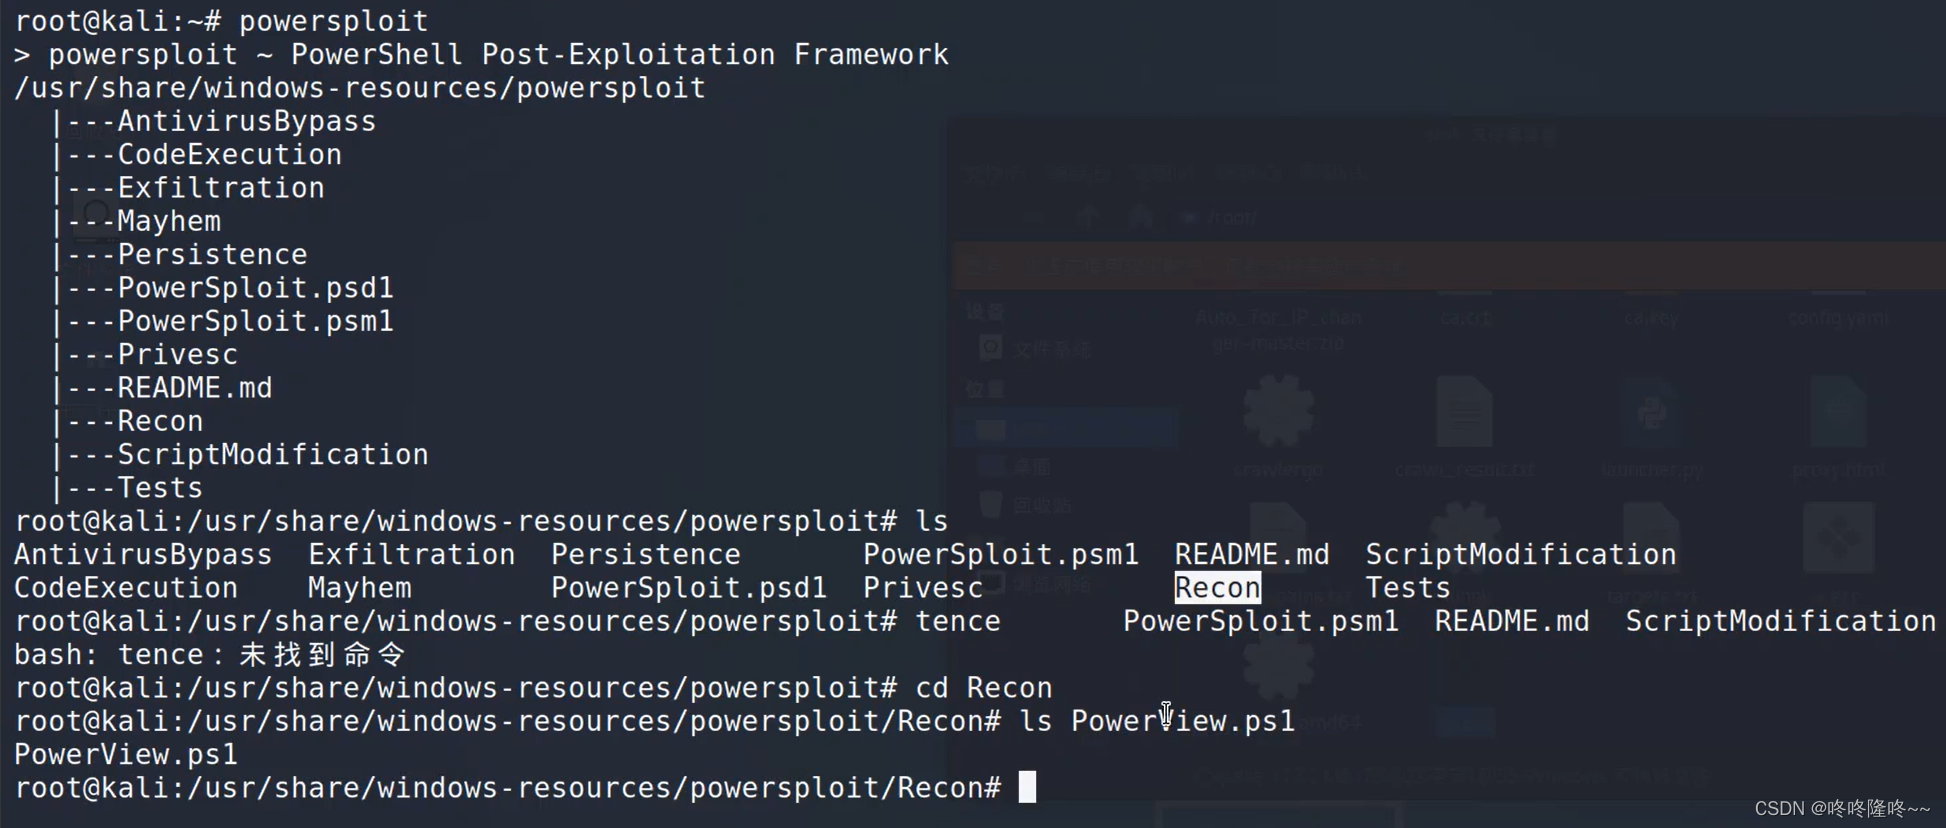
Task: Select Tests in the ls output
Action: coord(1408,588)
